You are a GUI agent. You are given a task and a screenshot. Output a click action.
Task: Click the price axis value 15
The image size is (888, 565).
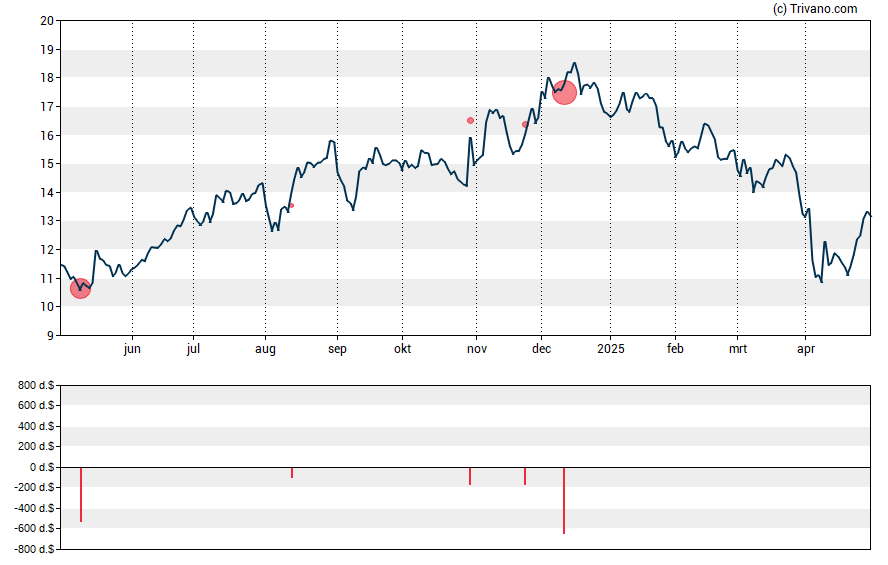coord(47,164)
